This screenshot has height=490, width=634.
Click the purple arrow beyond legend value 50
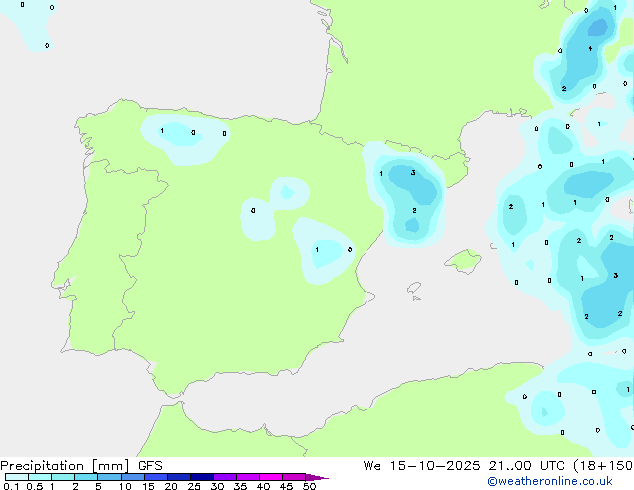coord(317,477)
